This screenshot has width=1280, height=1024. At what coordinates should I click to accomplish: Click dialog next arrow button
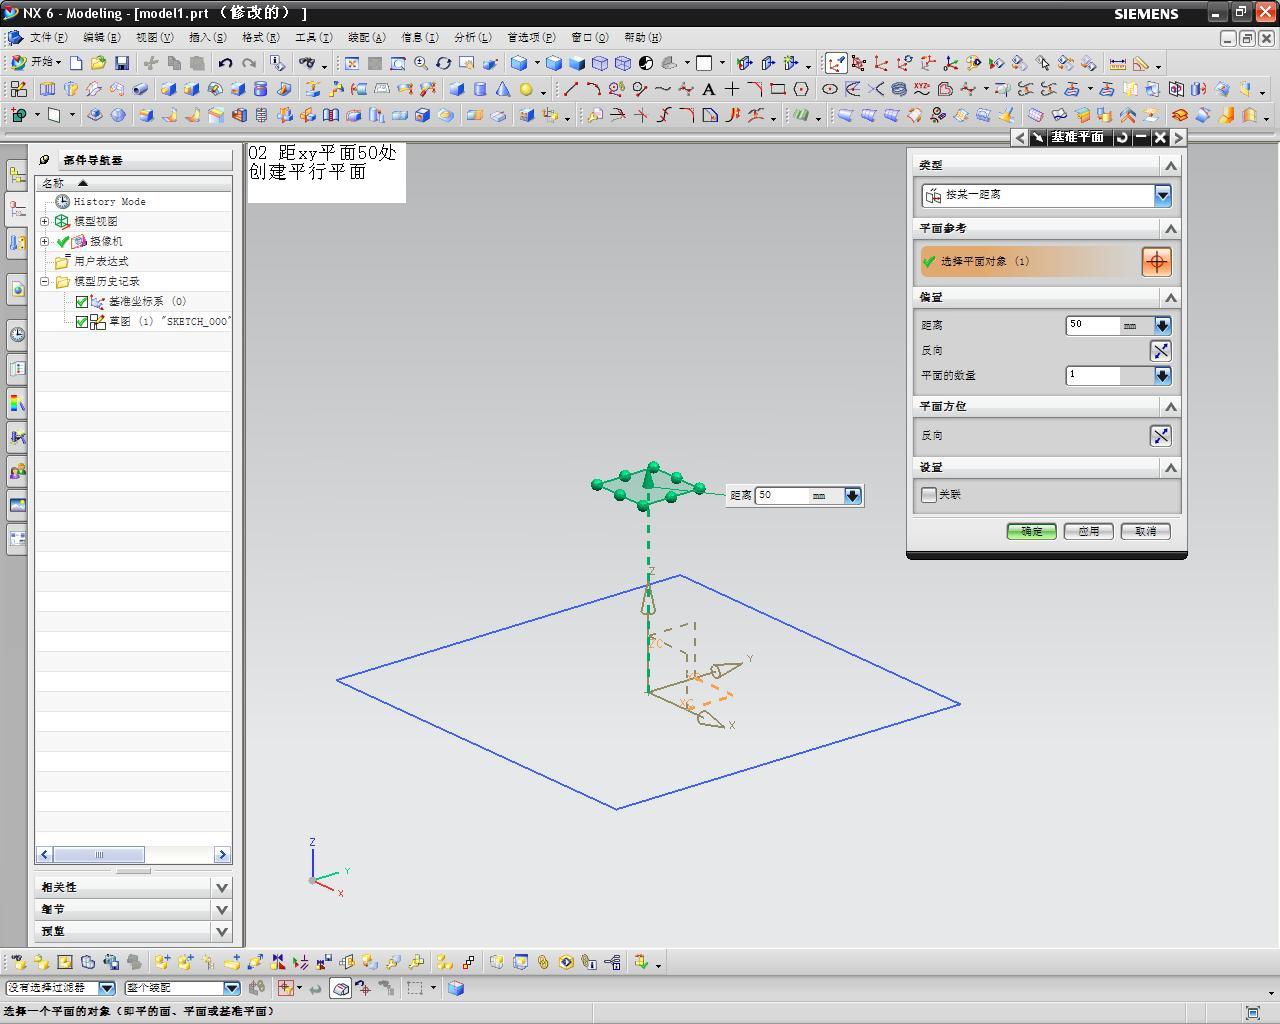pyautogui.click(x=1178, y=137)
